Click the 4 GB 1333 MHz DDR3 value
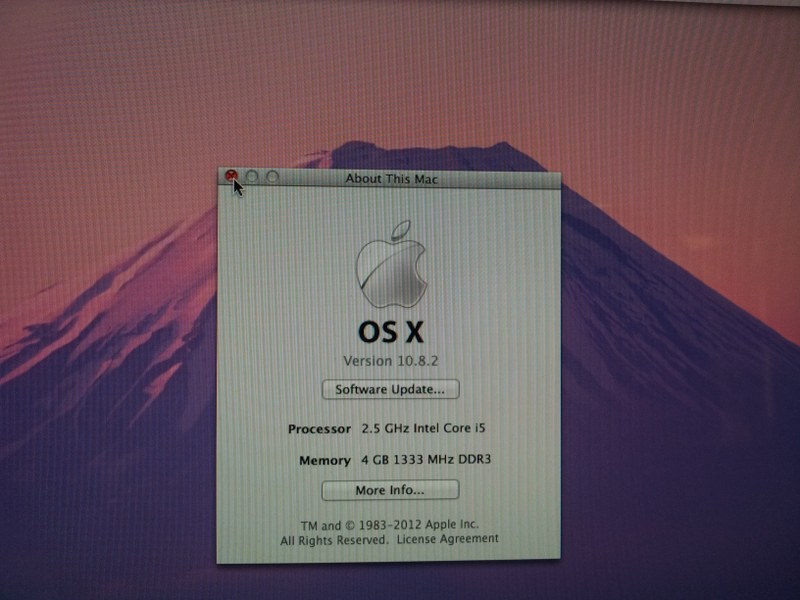The width and height of the screenshot is (800, 600). pyautogui.click(x=426, y=460)
